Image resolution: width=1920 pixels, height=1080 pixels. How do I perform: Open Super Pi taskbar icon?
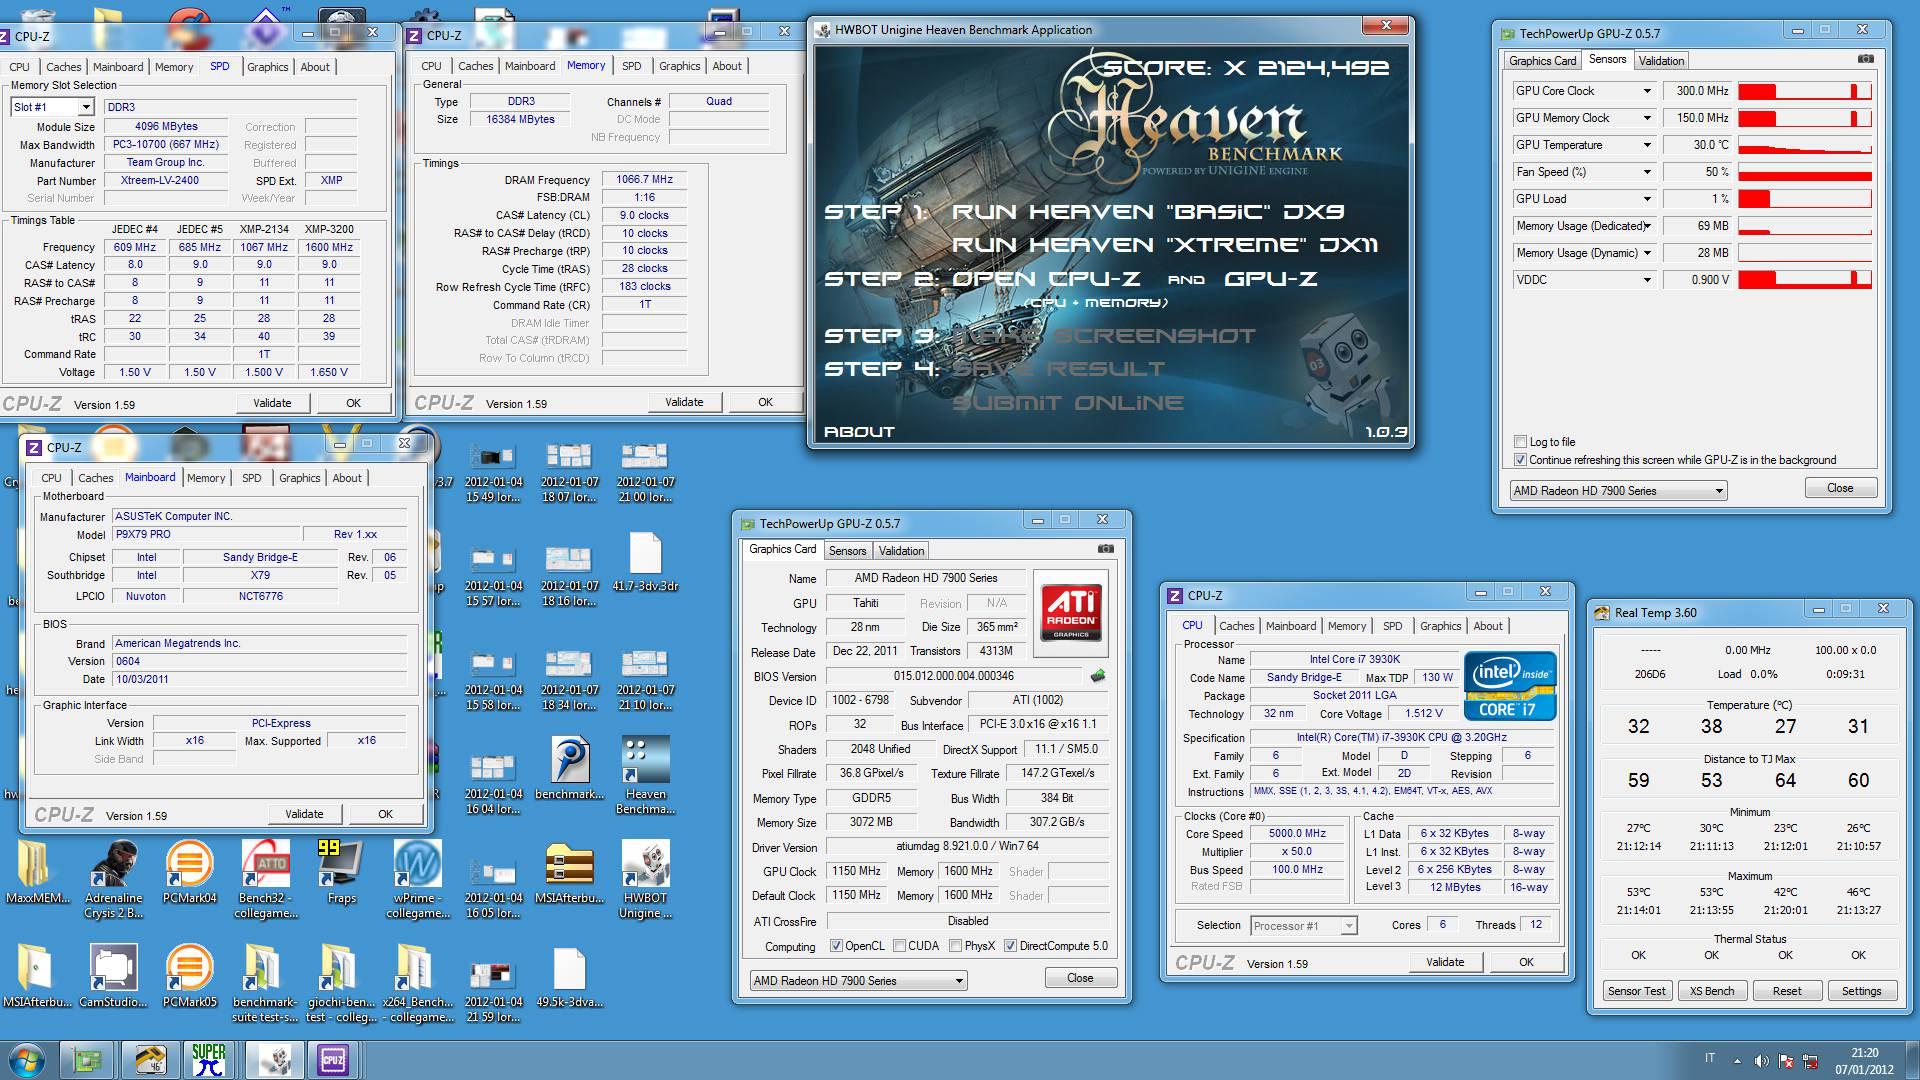coord(209,1059)
